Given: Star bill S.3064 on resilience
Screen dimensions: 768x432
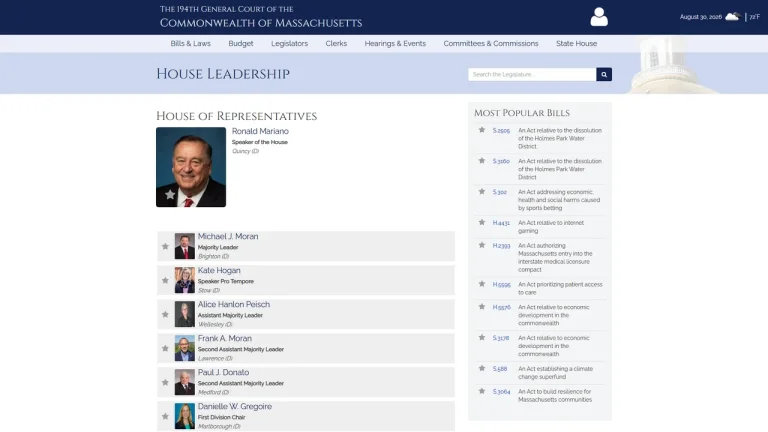Looking at the screenshot, I should tap(482, 391).
